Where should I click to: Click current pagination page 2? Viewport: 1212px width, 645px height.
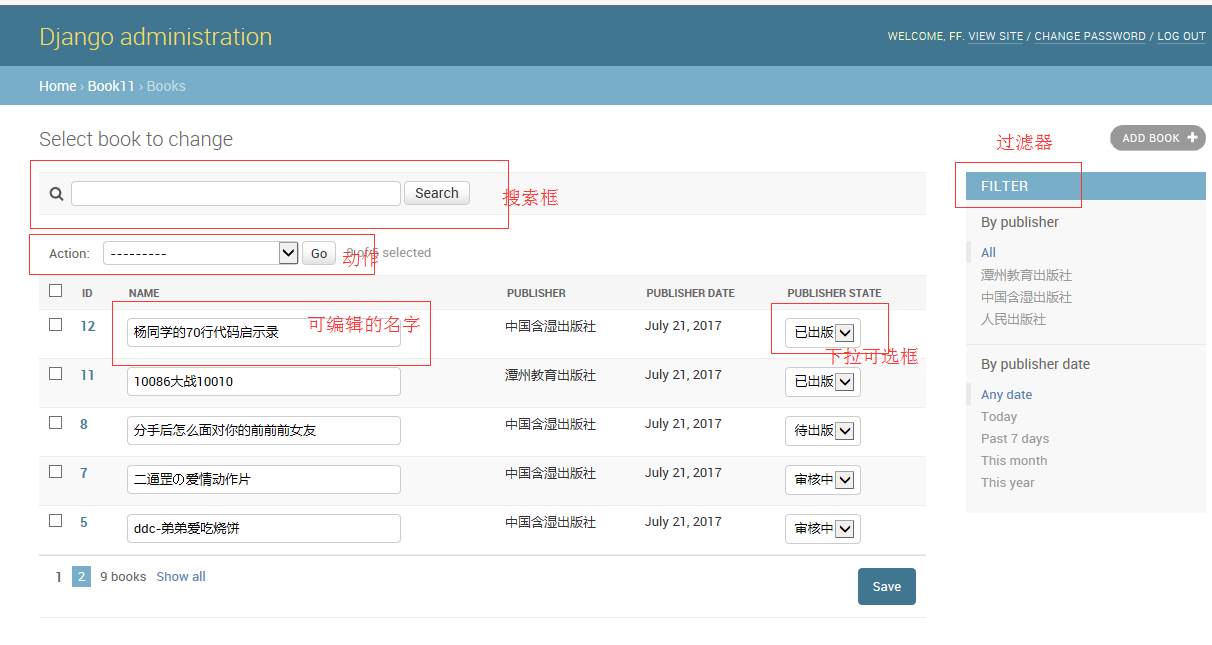[x=81, y=577]
